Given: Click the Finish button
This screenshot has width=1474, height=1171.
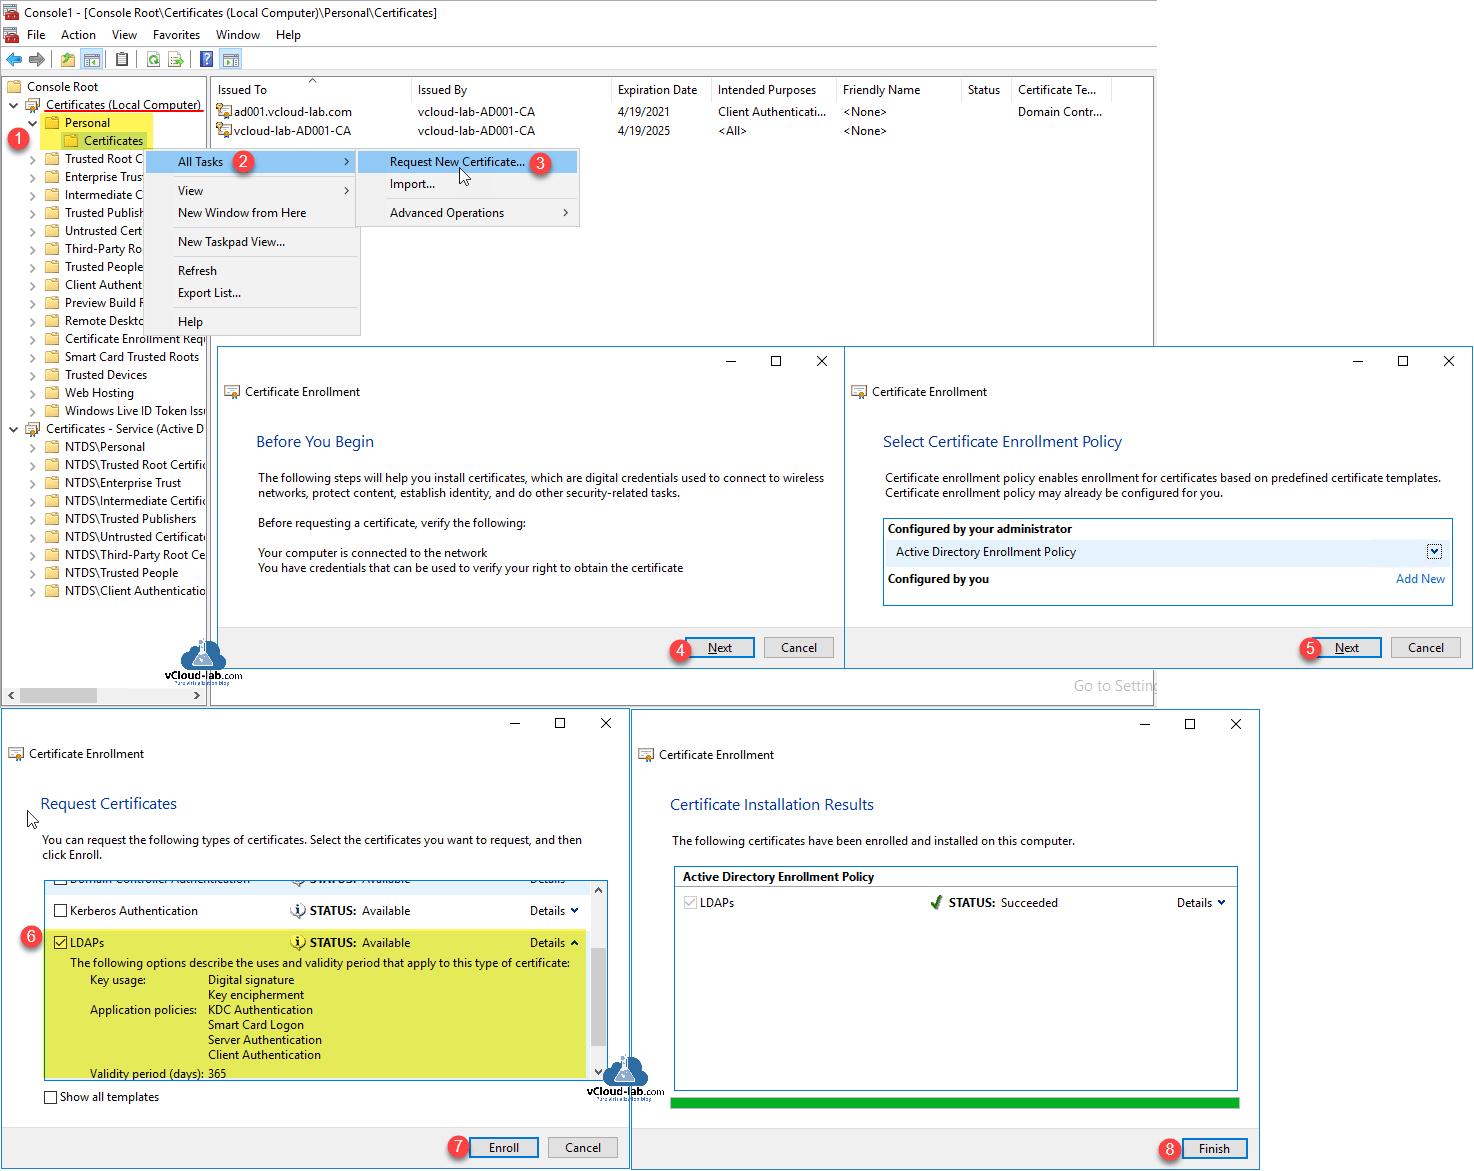Looking at the screenshot, I should click(x=1214, y=1149).
